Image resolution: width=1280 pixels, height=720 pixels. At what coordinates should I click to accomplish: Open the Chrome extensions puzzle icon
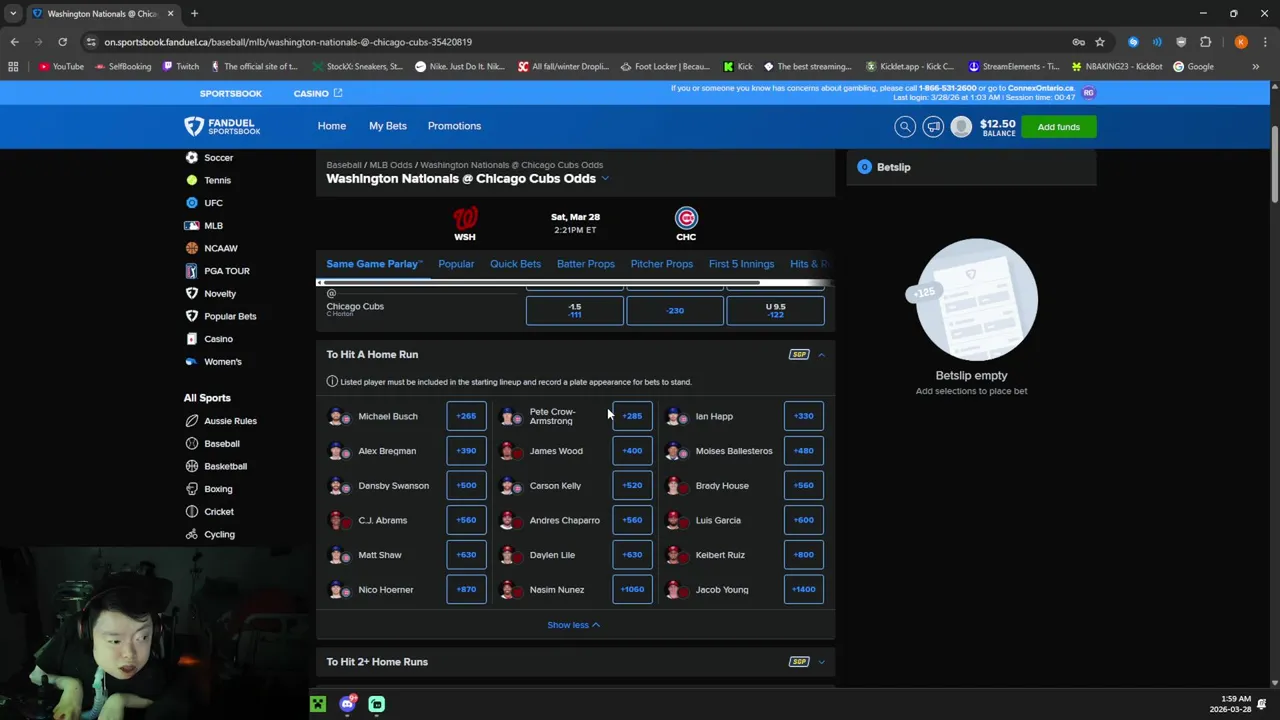pyautogui.click(x=1205, y=42)
